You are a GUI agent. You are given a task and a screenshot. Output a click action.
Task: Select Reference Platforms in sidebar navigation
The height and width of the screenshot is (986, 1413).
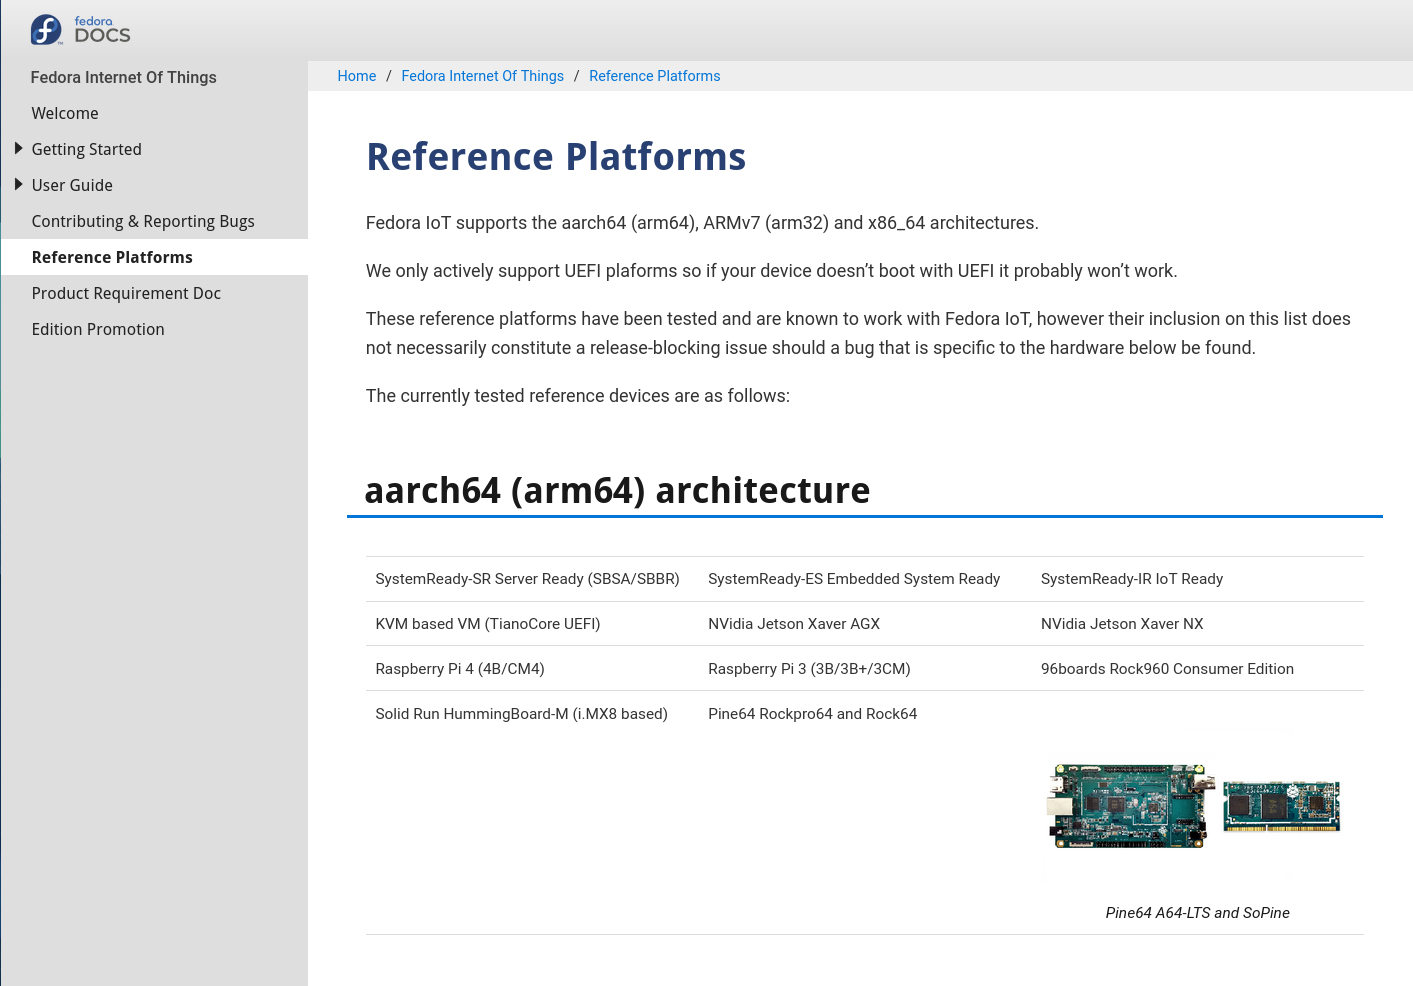112,257
